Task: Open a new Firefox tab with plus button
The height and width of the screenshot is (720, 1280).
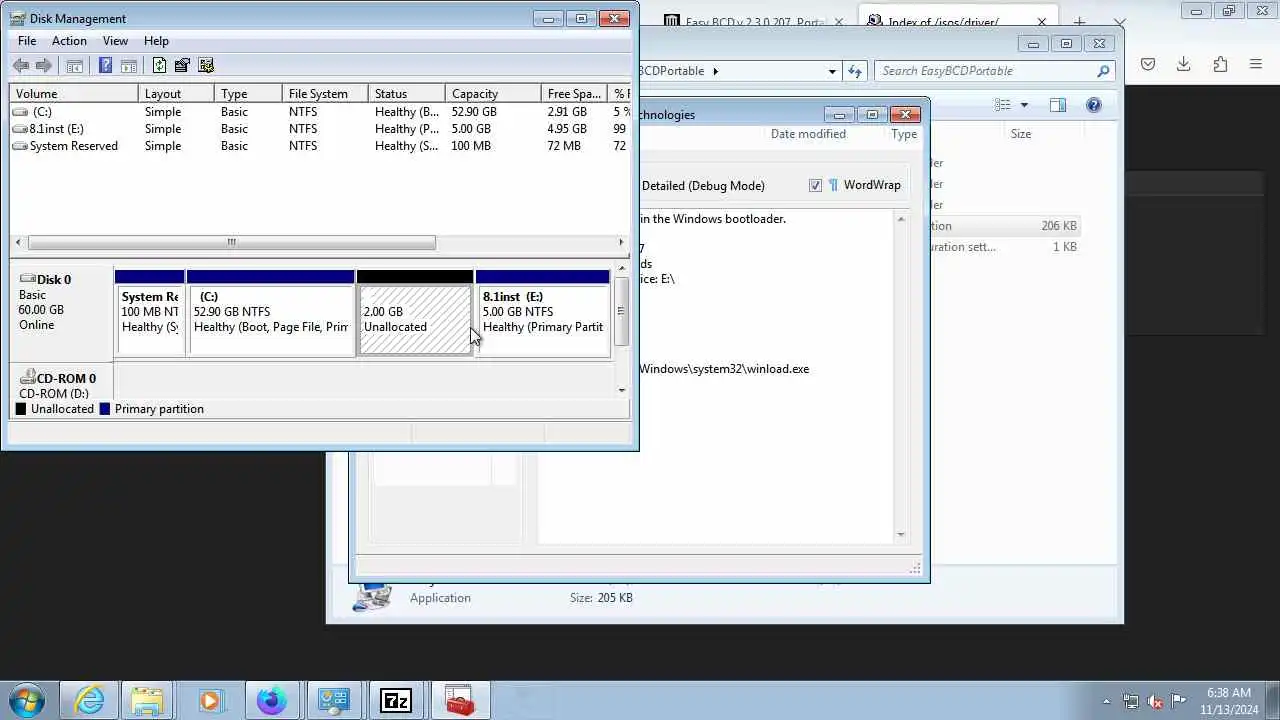Action: tap(1079, 22)
